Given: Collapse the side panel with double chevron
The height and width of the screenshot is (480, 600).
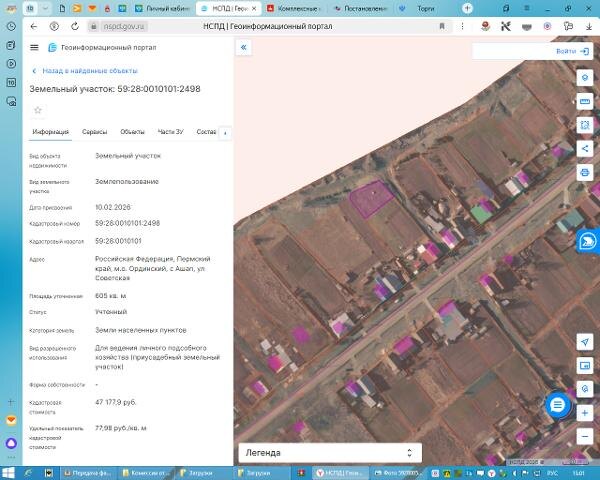Looking at the screenshot, I should click(x=243, y=47).
